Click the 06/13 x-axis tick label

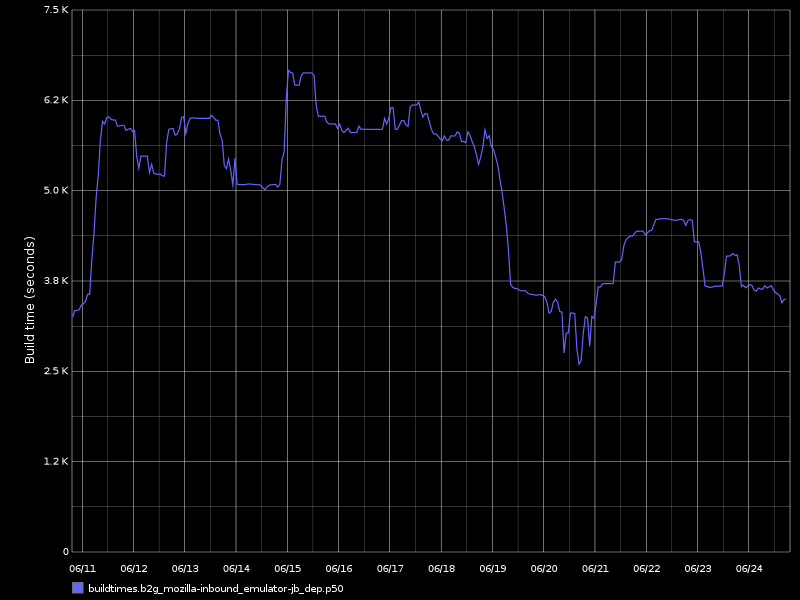[x=185, y=568]
